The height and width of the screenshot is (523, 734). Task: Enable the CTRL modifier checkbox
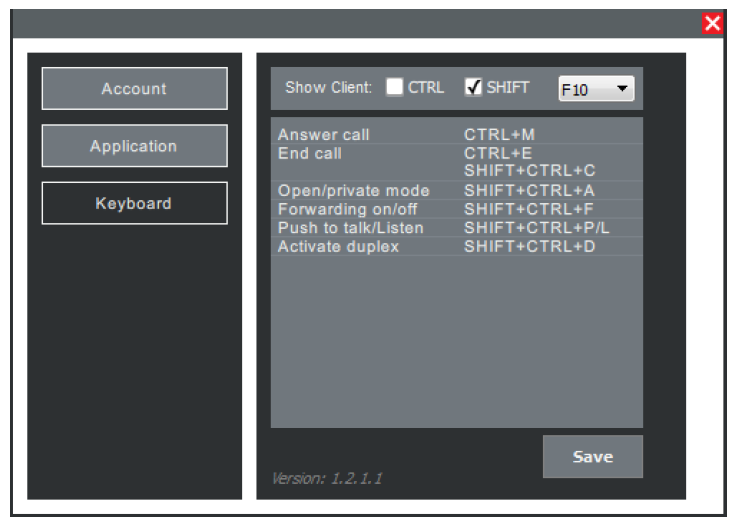click(395, 87)
